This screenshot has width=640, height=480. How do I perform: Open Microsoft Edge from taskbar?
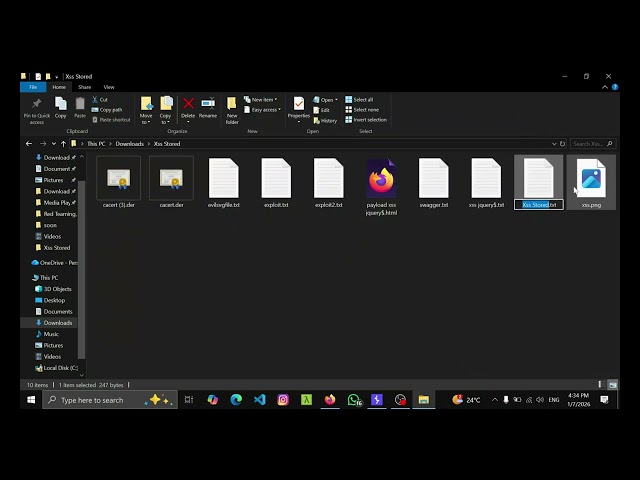click(x=236, y=400)
